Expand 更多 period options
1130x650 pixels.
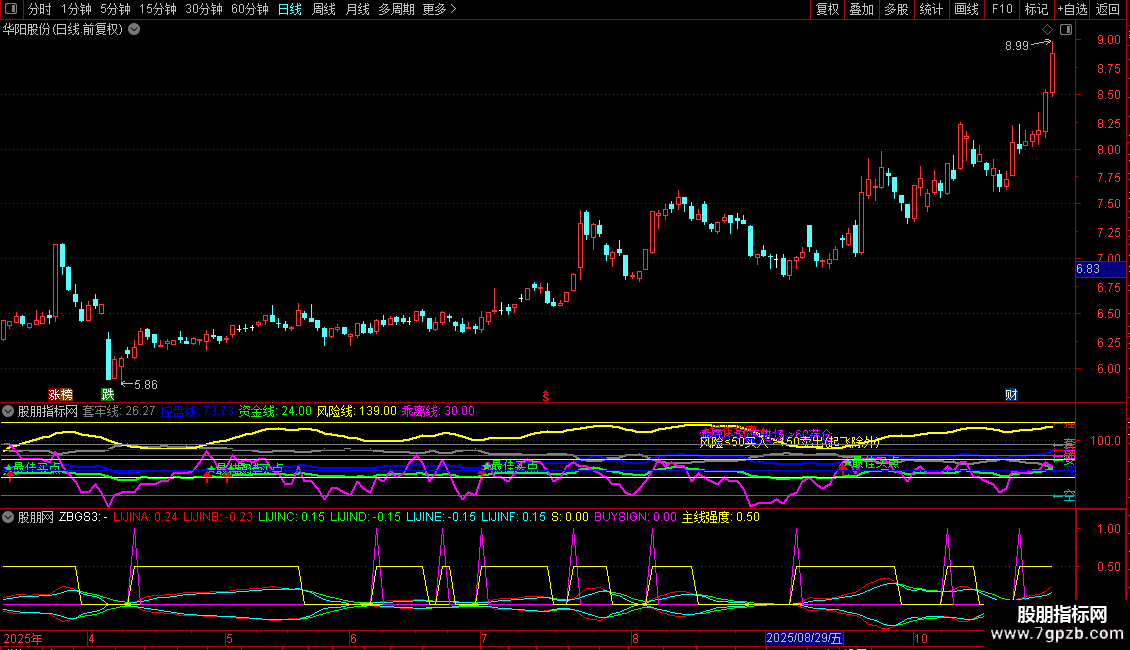[439, 9]
